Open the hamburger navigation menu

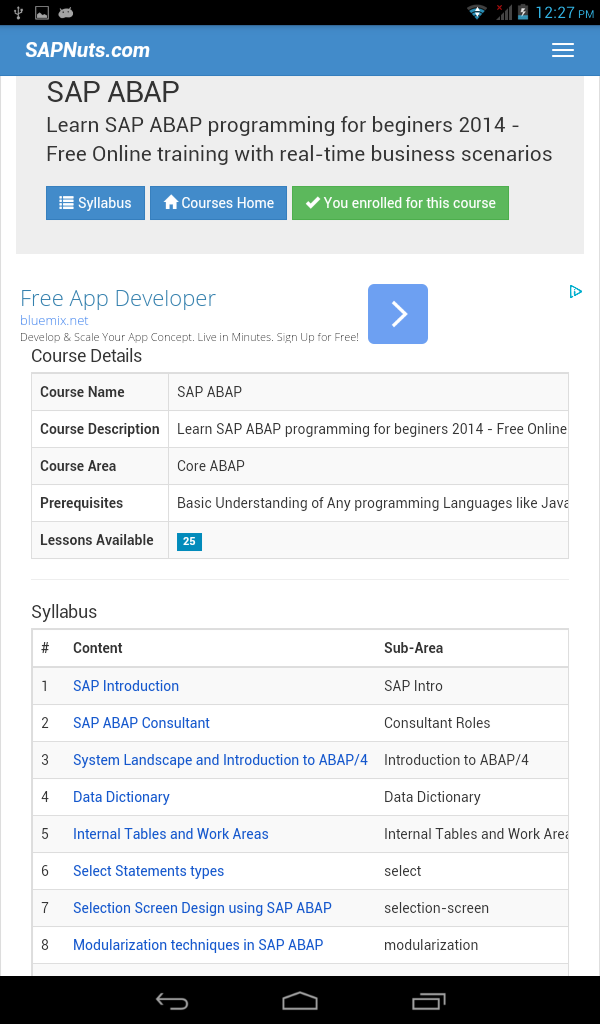[562, 50]
